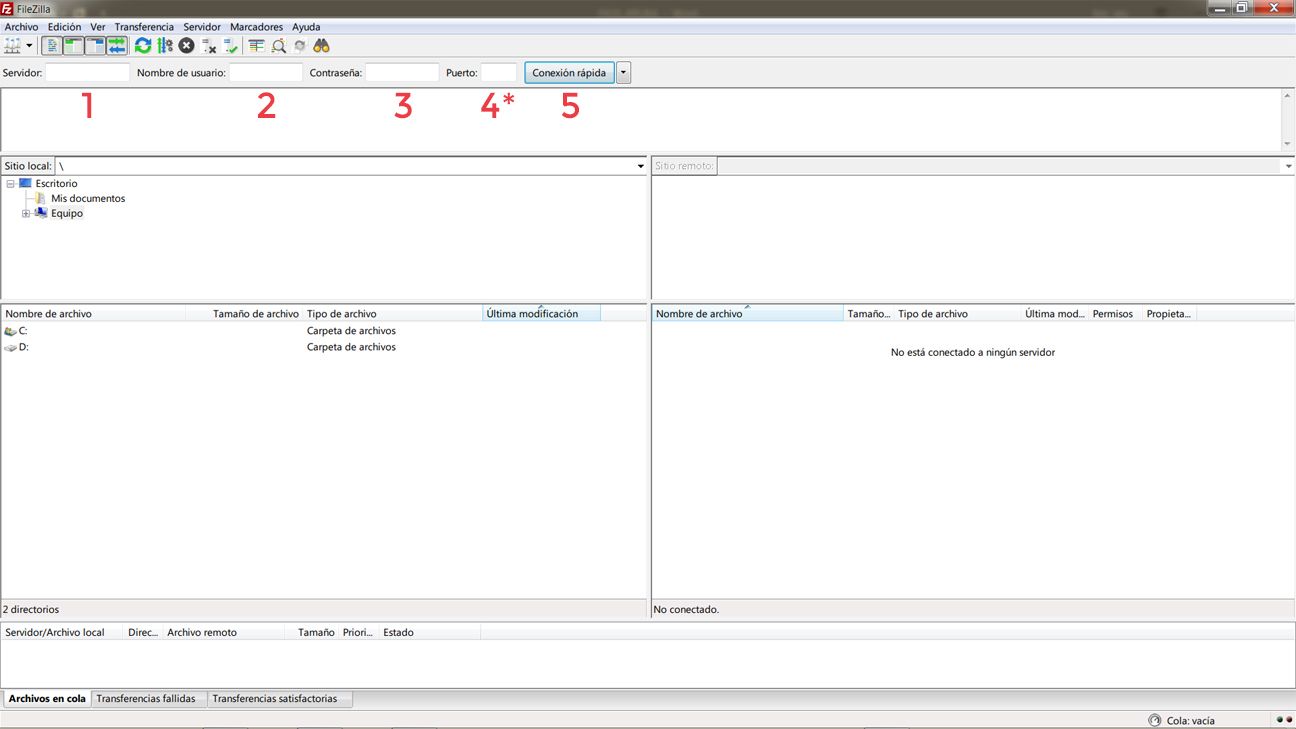The width and height of the screenshot is (1296, 729).
Task: Toggle processing of the transfer queue
Action: pos(165,46)
